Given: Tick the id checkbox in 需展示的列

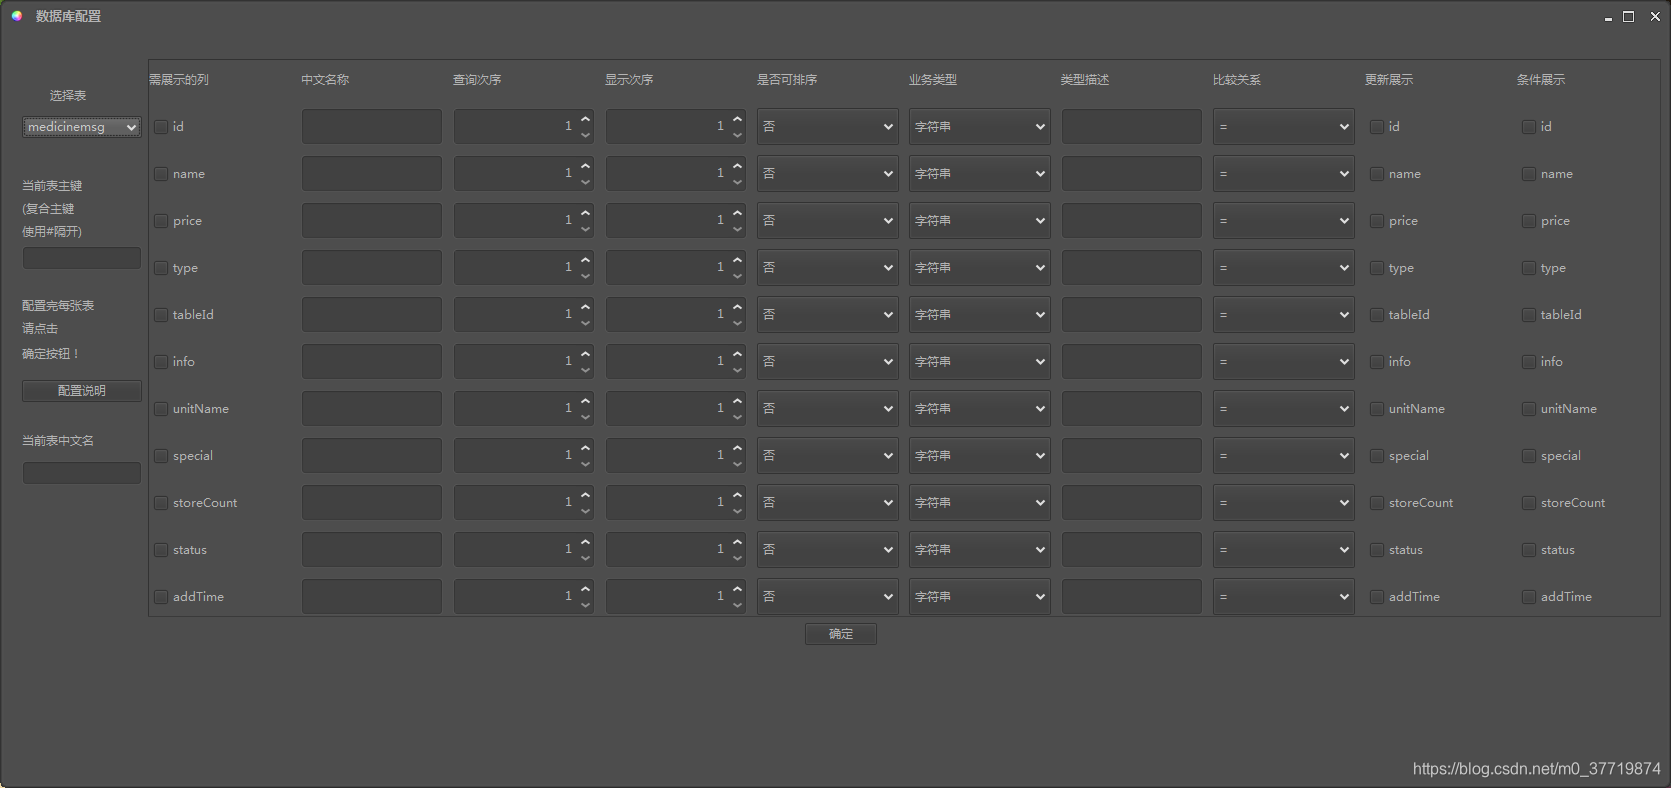Looking at the screenshot, I should tap(161, 127).
